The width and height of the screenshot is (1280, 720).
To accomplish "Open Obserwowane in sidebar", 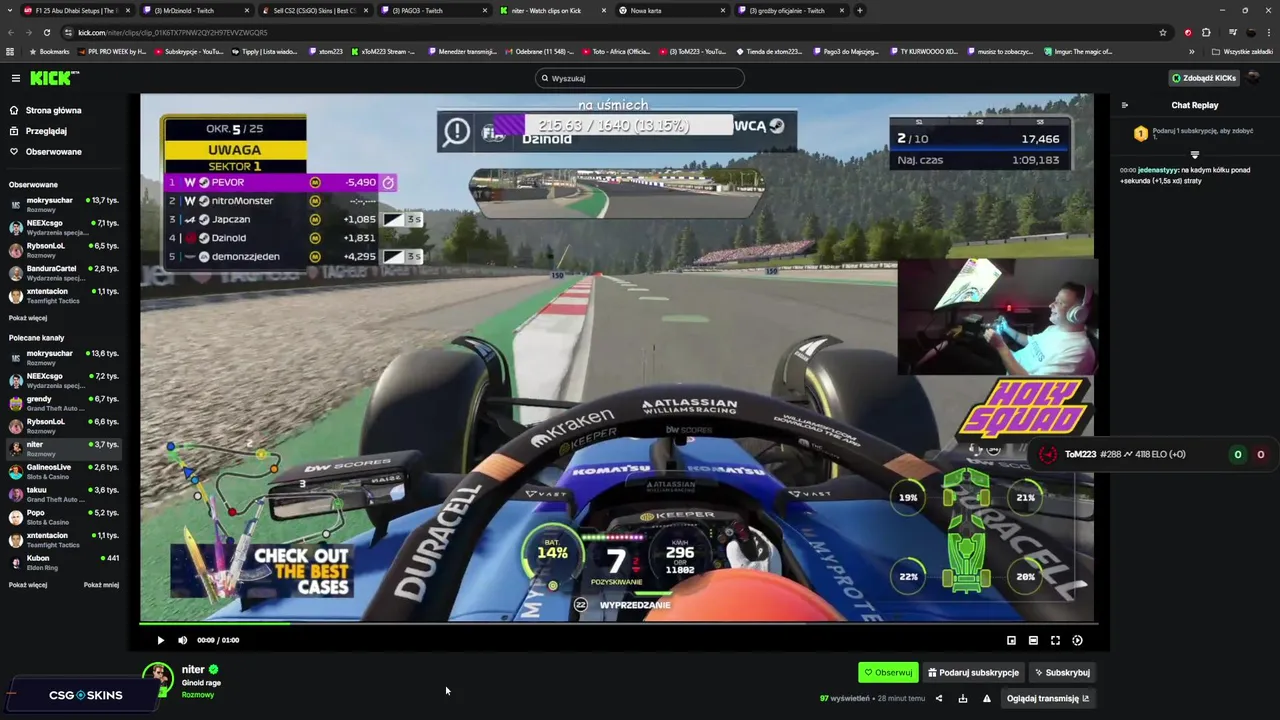I will click(46, 152).
